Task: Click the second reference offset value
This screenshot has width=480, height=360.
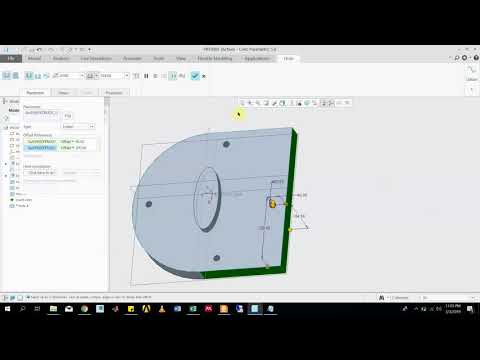Action: (x=74, y=148)
